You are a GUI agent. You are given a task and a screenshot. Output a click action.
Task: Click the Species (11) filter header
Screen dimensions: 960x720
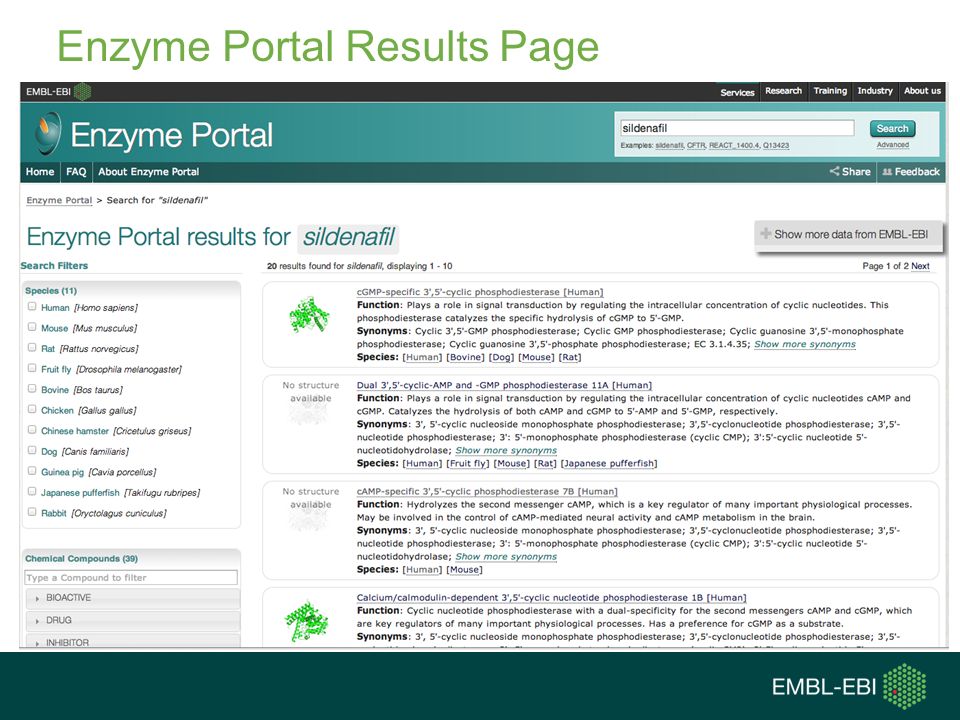pos(51,291)
